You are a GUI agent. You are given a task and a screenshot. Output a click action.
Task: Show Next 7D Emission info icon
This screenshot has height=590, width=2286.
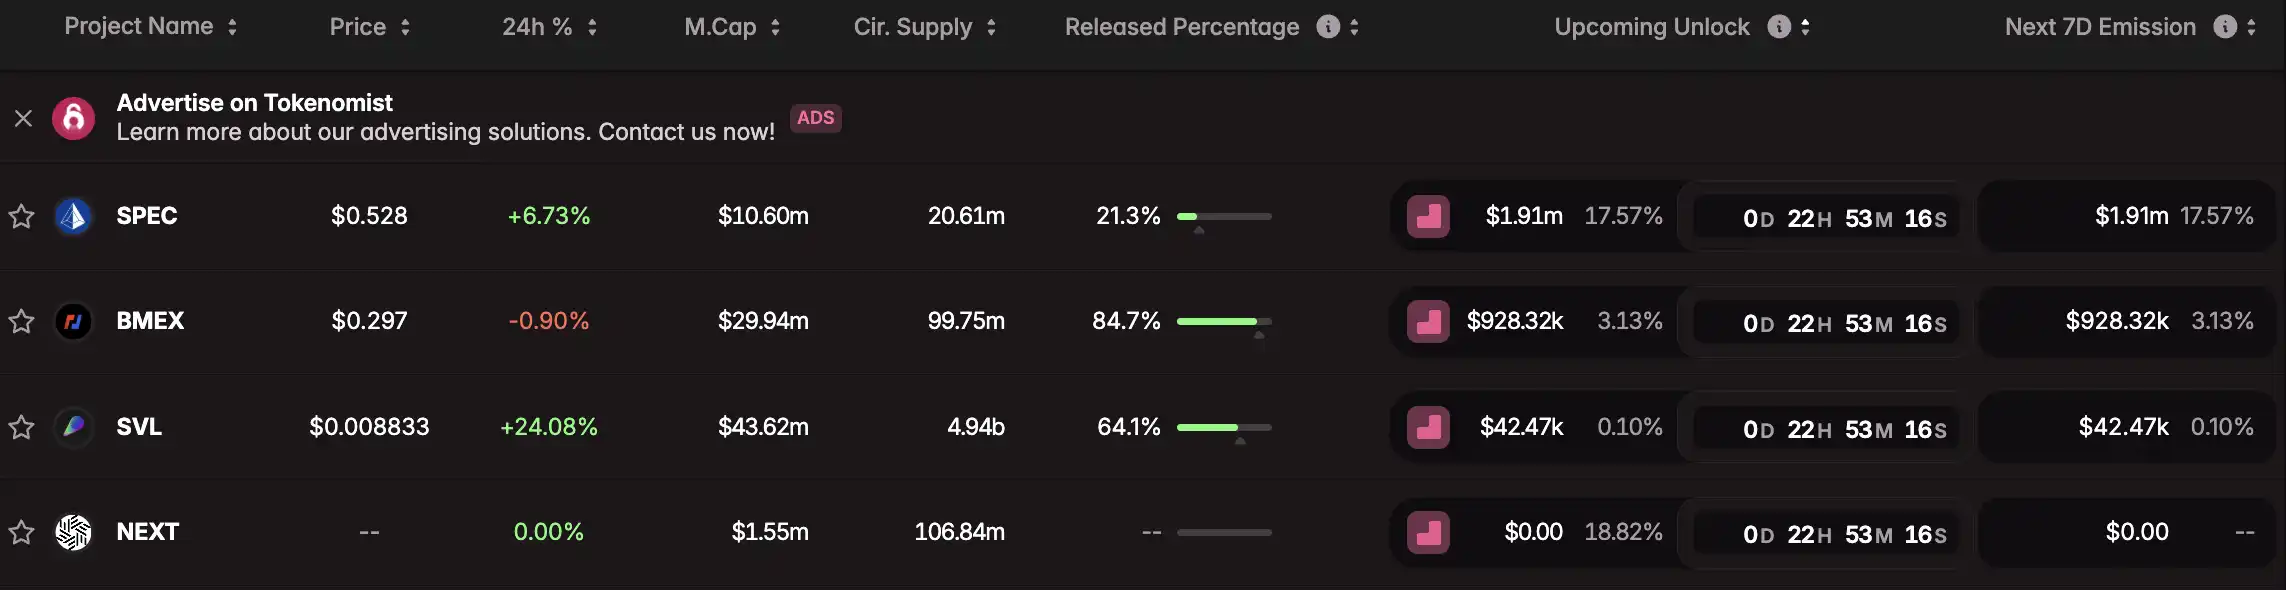tap(2225, 27)
